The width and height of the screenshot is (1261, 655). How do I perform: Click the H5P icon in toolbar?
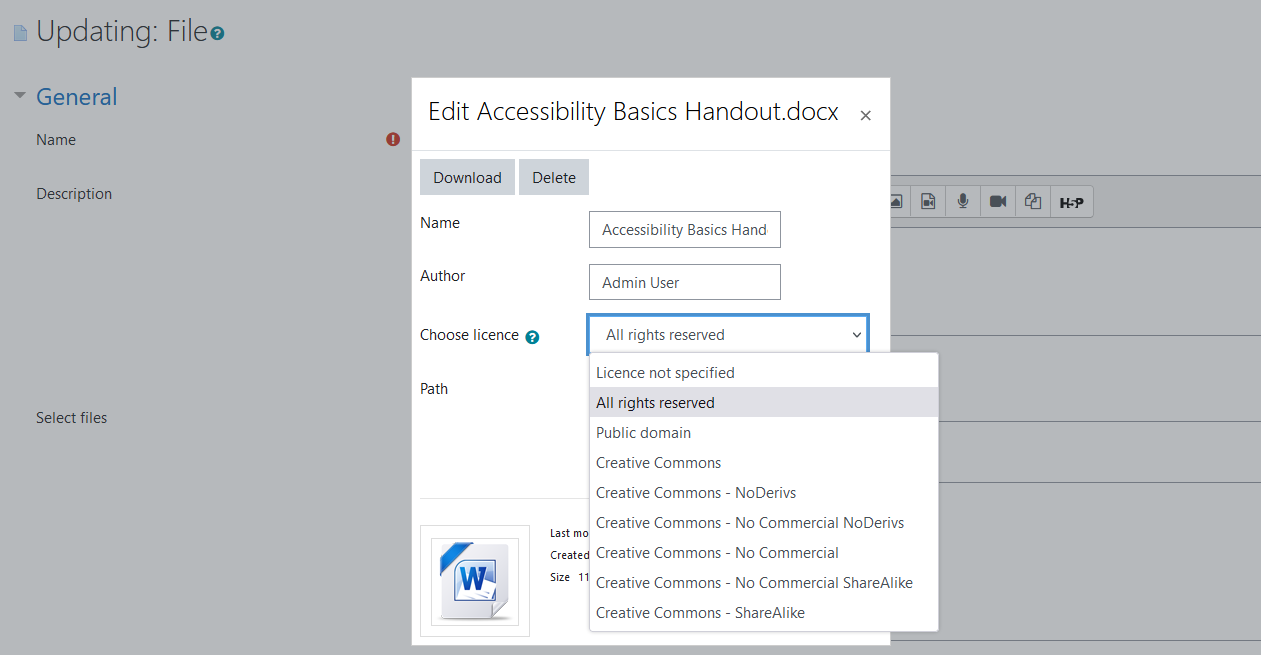1071,202
